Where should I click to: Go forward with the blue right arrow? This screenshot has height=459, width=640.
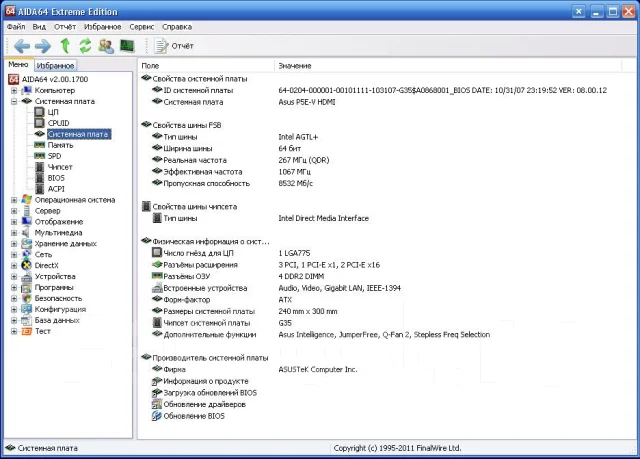(x=43, y=46)
